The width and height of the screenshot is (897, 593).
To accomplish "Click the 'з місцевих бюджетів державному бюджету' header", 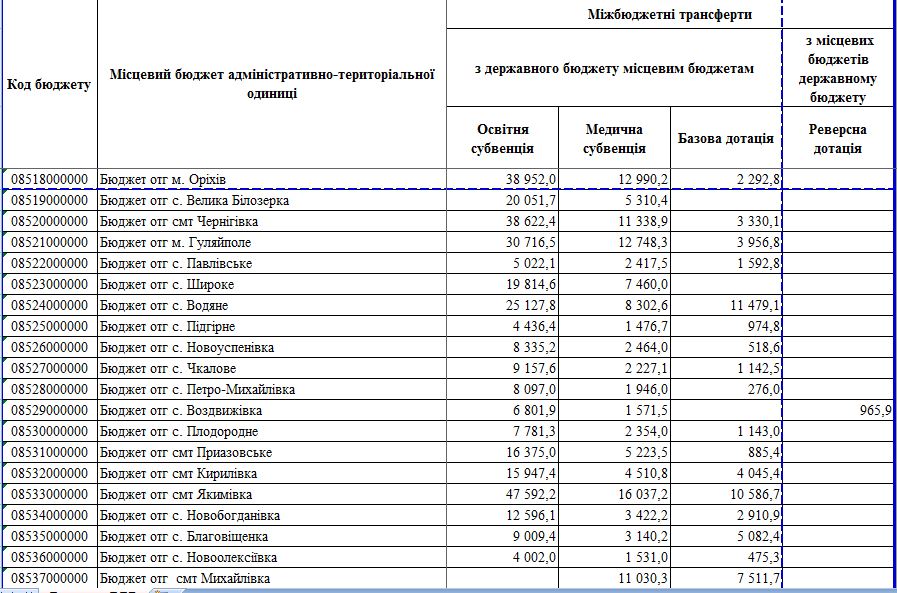I will pos(838,67).
